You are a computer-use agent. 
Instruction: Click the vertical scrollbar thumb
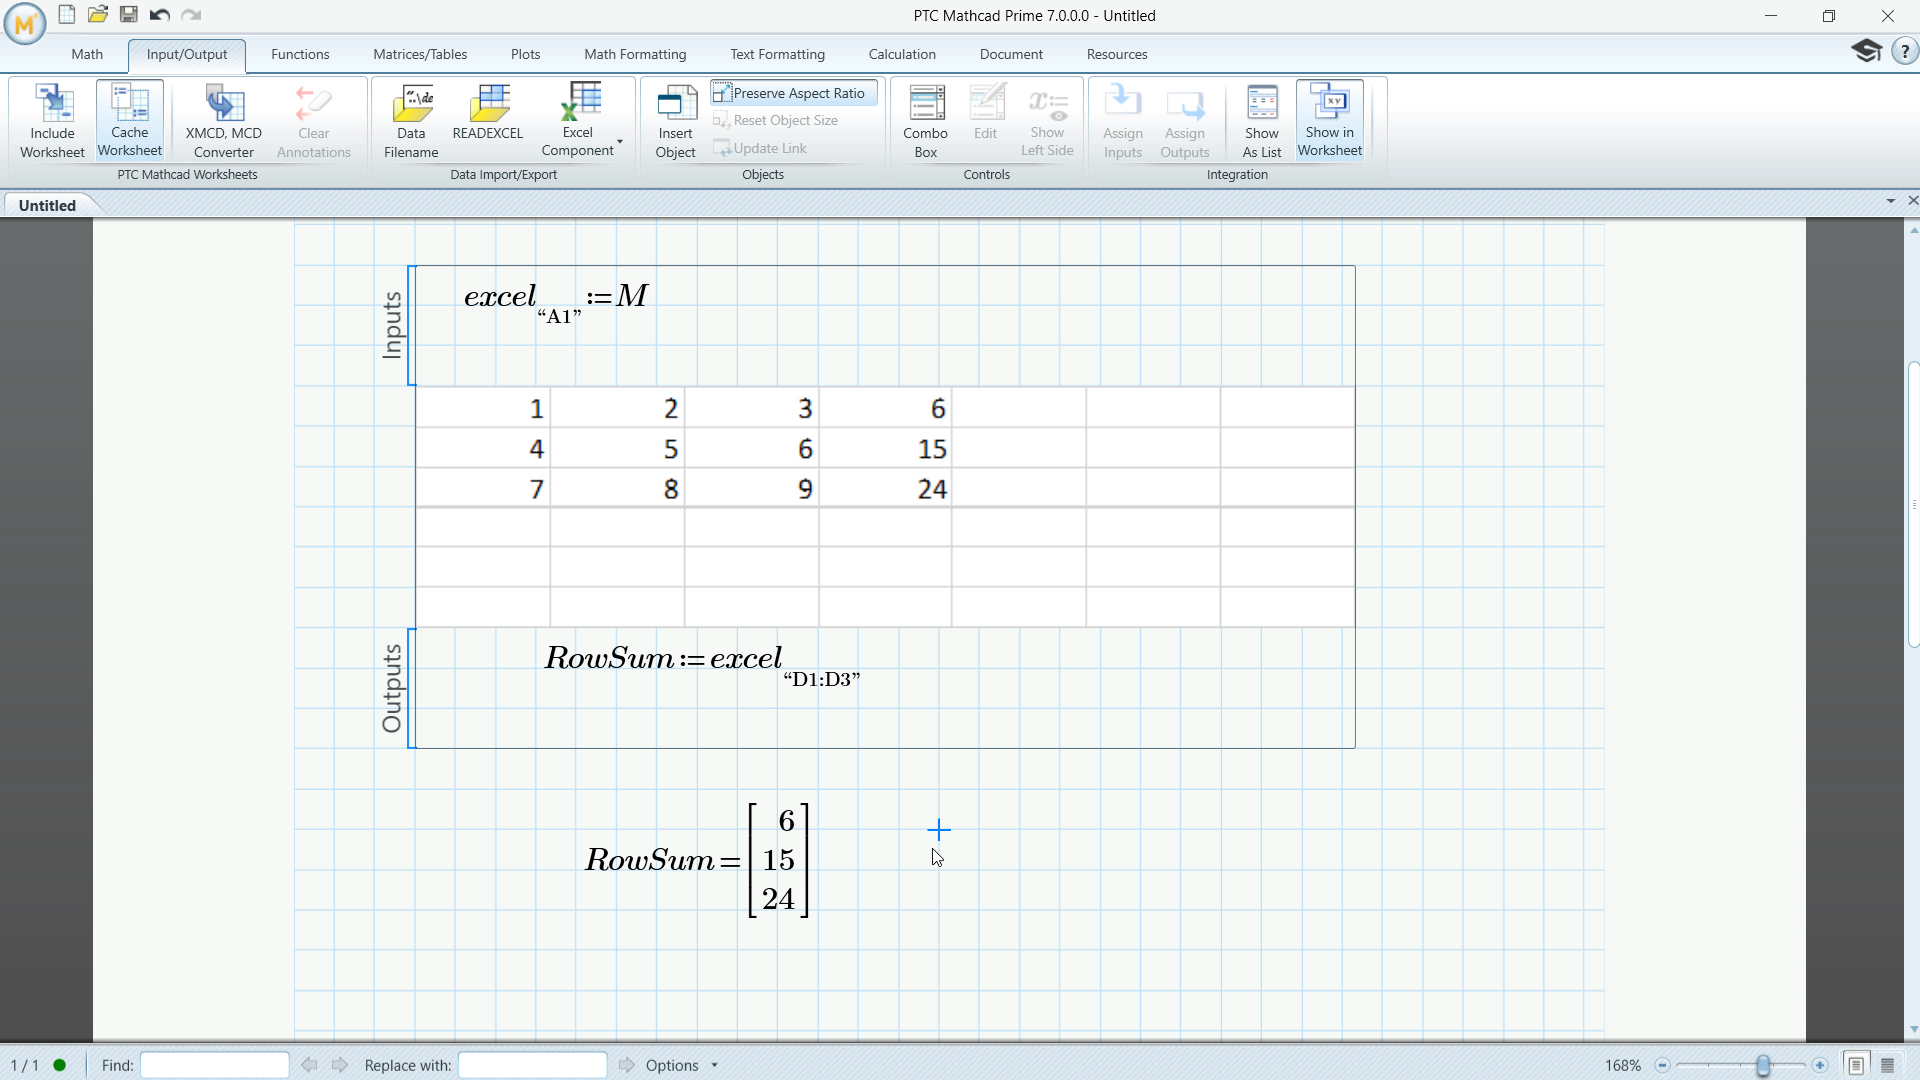pos(1914,504)
